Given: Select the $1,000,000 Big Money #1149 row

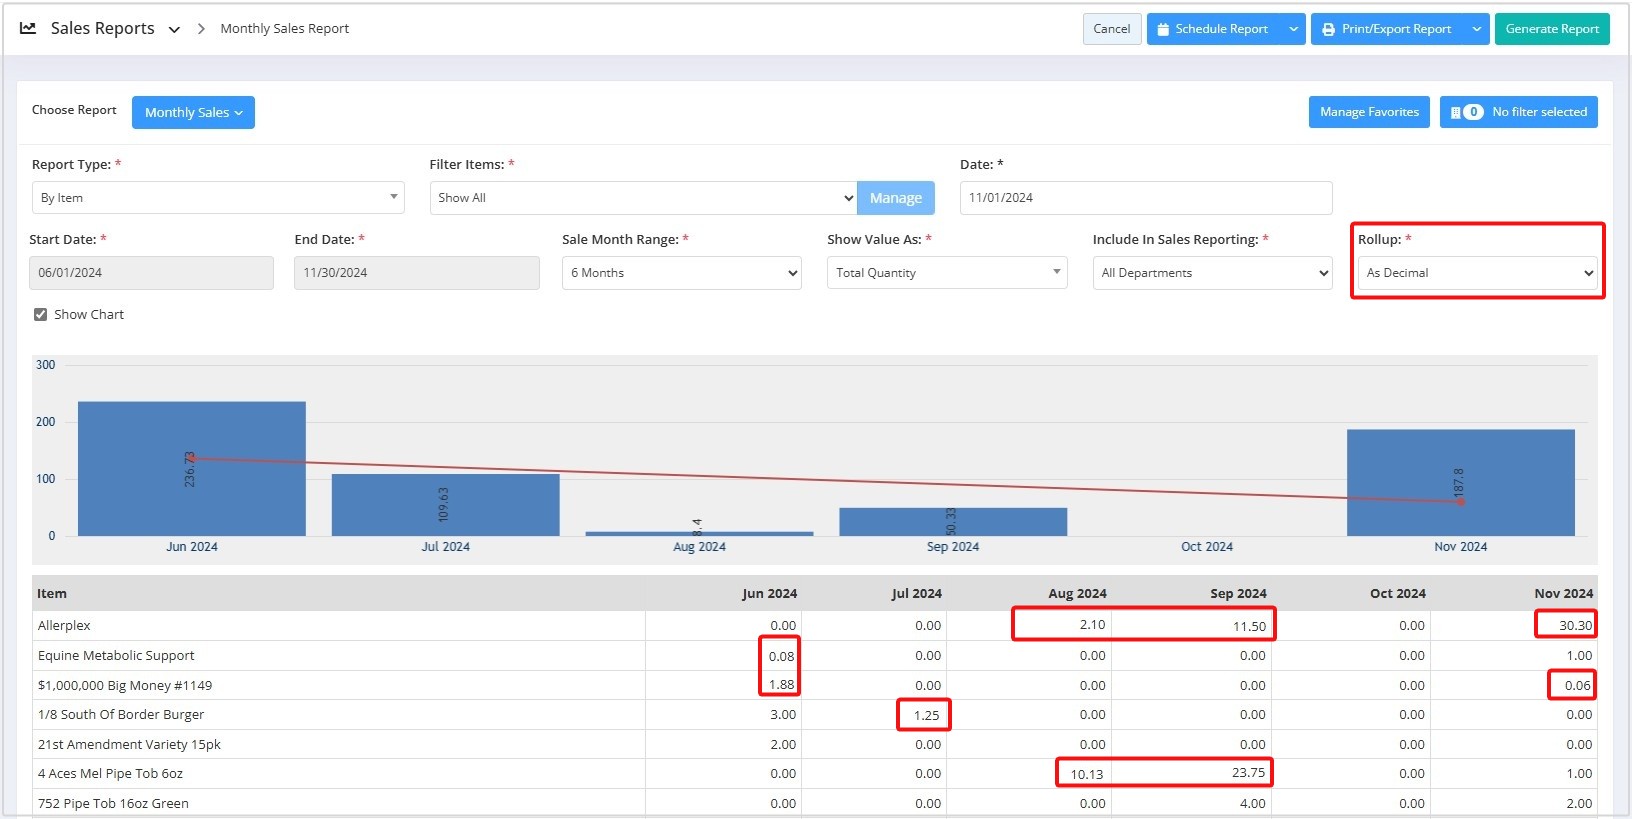Looking at the screenshot, I should pyautogui.click(x=815, y=686).
